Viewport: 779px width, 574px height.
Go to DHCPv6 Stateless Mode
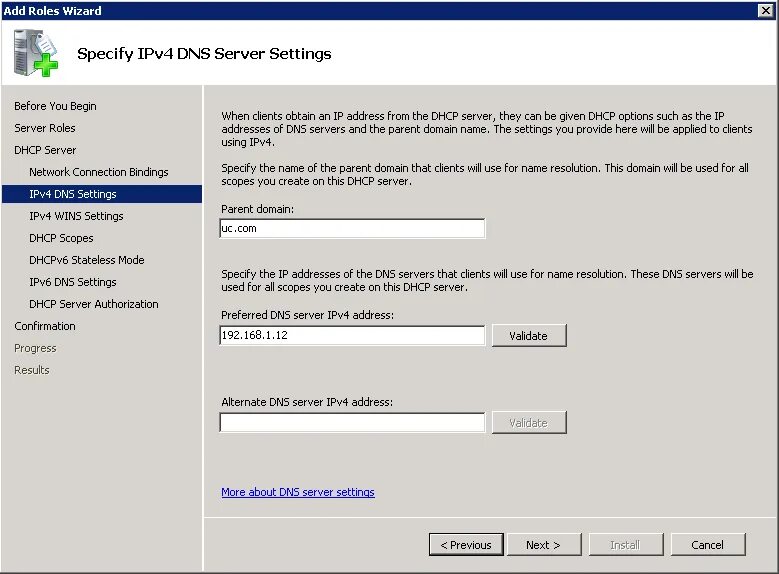86,260
